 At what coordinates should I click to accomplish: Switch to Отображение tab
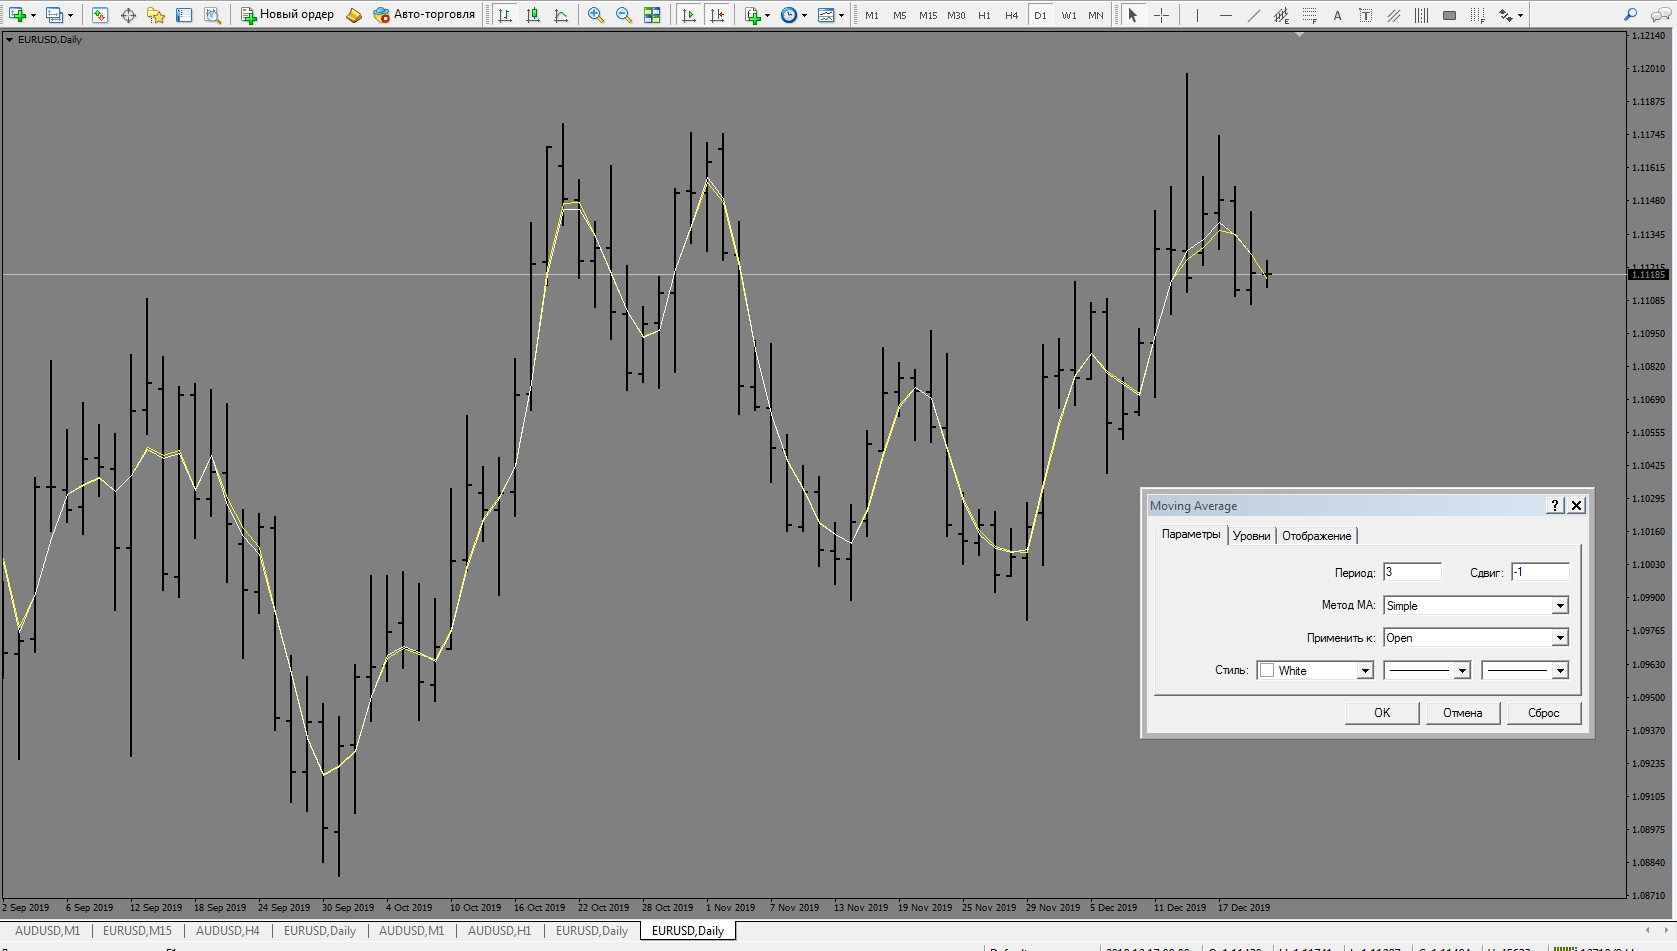click(1316, 536)
